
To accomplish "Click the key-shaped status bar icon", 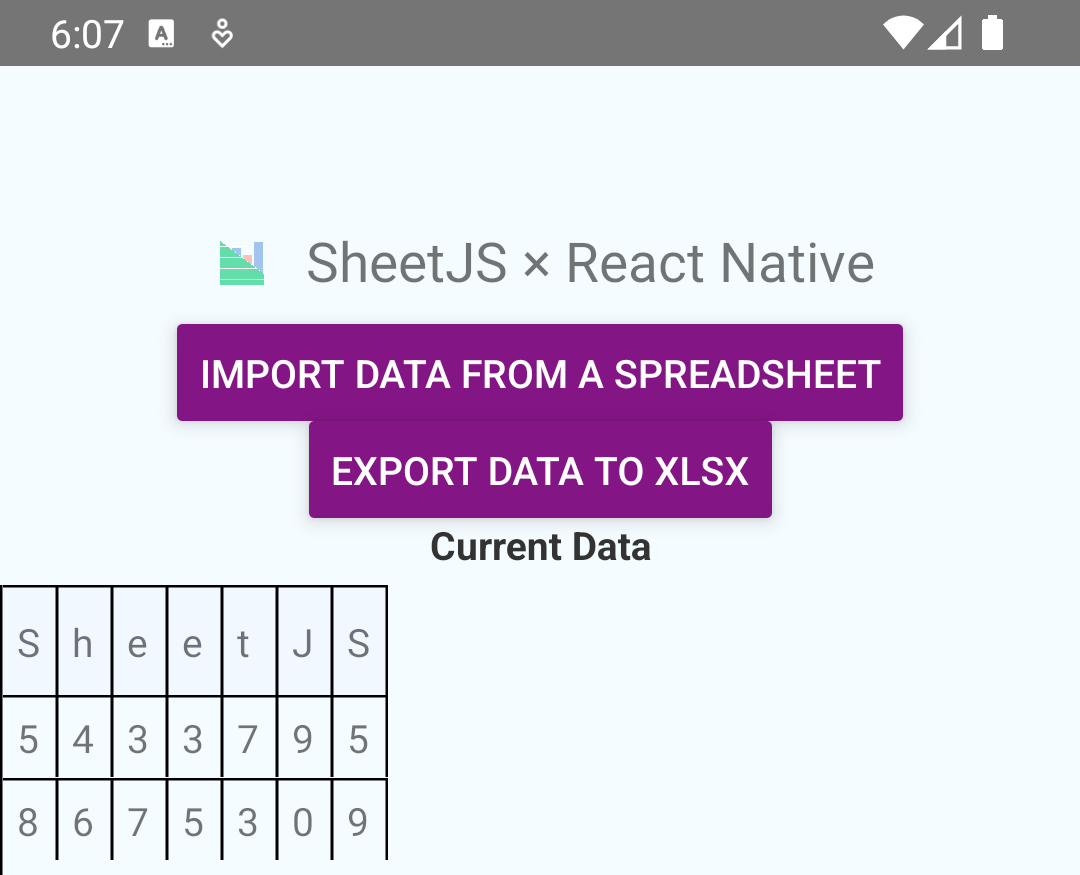I will 221,33.
